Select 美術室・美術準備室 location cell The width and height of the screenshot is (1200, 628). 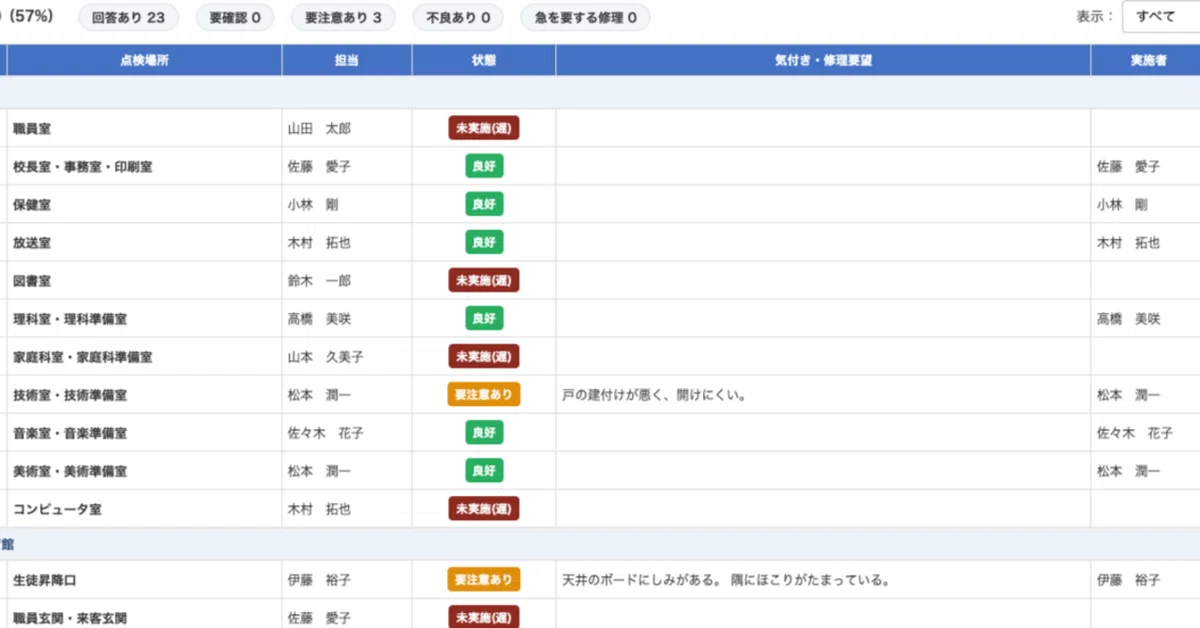click(144, 470)
